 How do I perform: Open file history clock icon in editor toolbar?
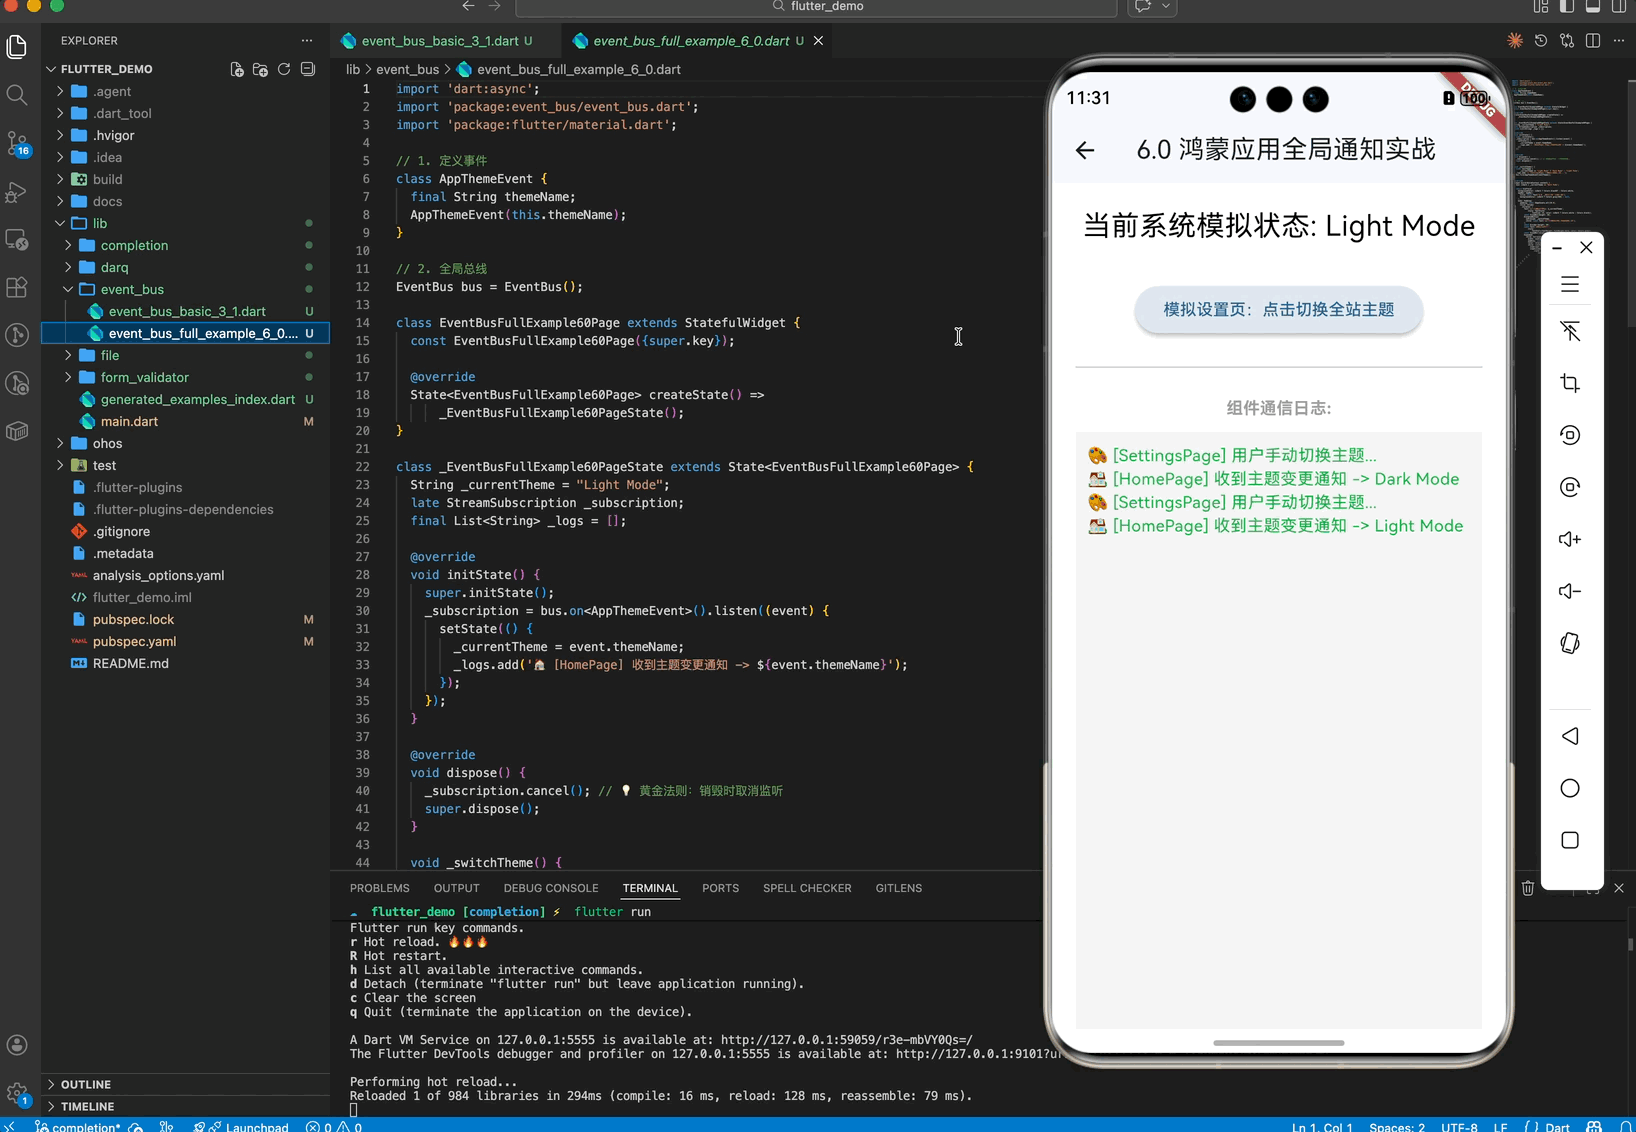[1541, 41]
